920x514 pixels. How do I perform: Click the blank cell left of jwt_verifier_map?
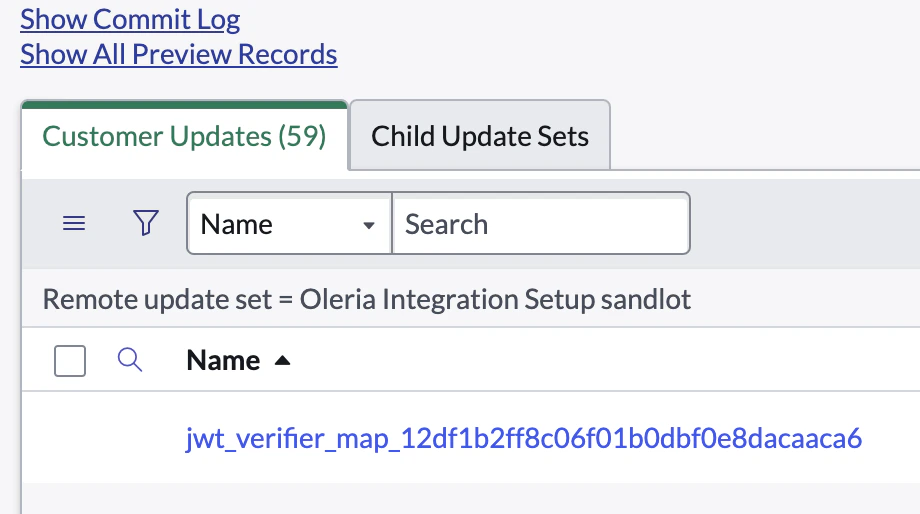click(x=100, y=438)
